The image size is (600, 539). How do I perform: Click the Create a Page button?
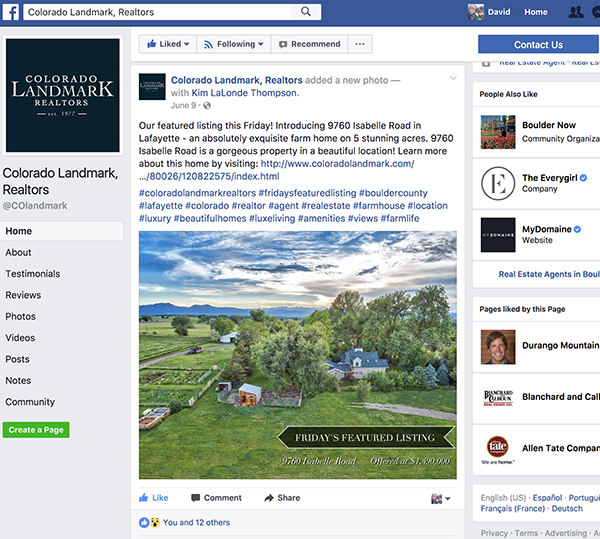coord(36,430)
